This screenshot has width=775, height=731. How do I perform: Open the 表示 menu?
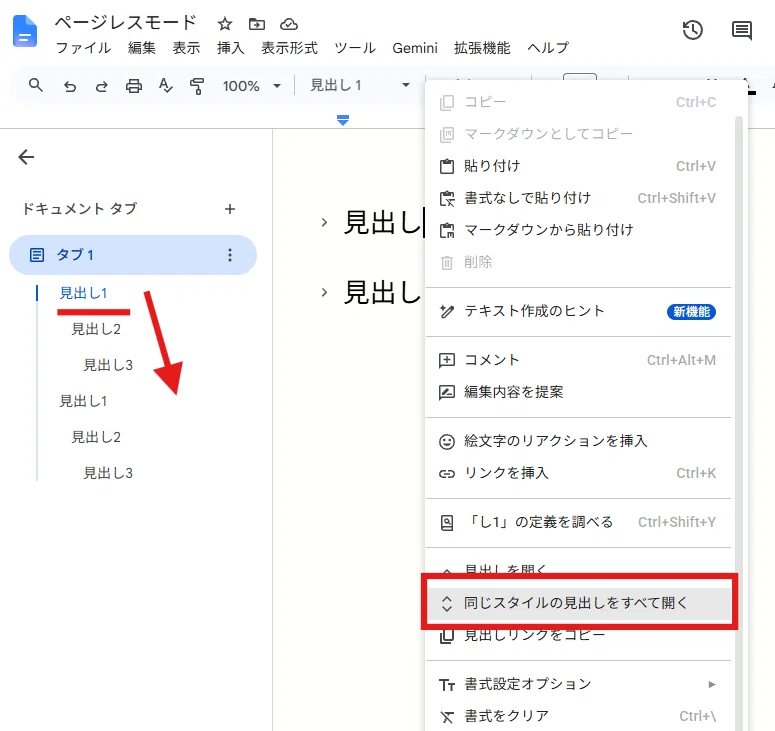pos(186,48)
